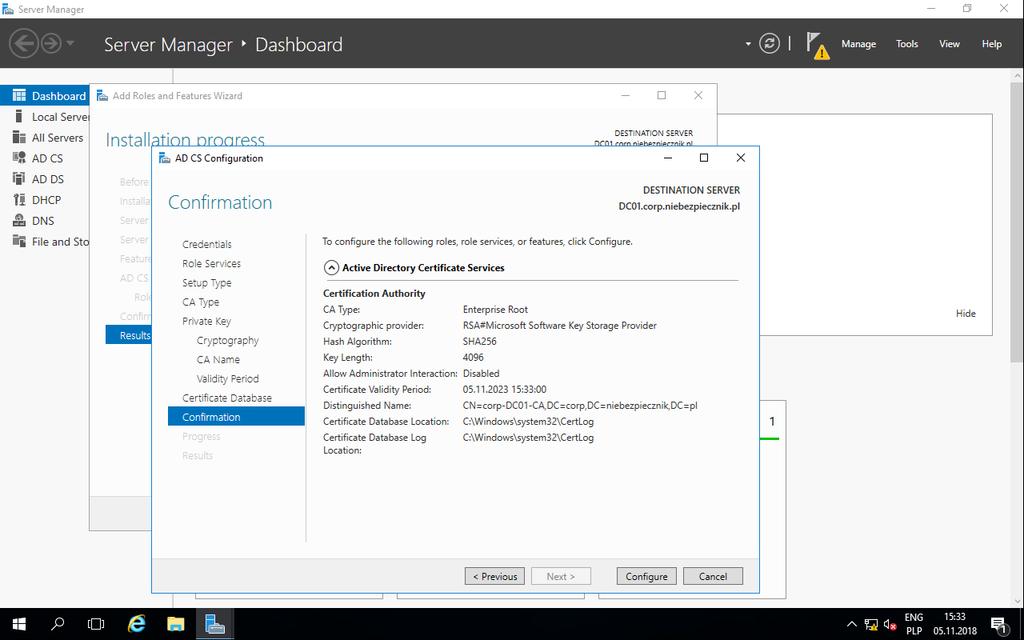
Task: Click the Previous button
Action: 494,577
